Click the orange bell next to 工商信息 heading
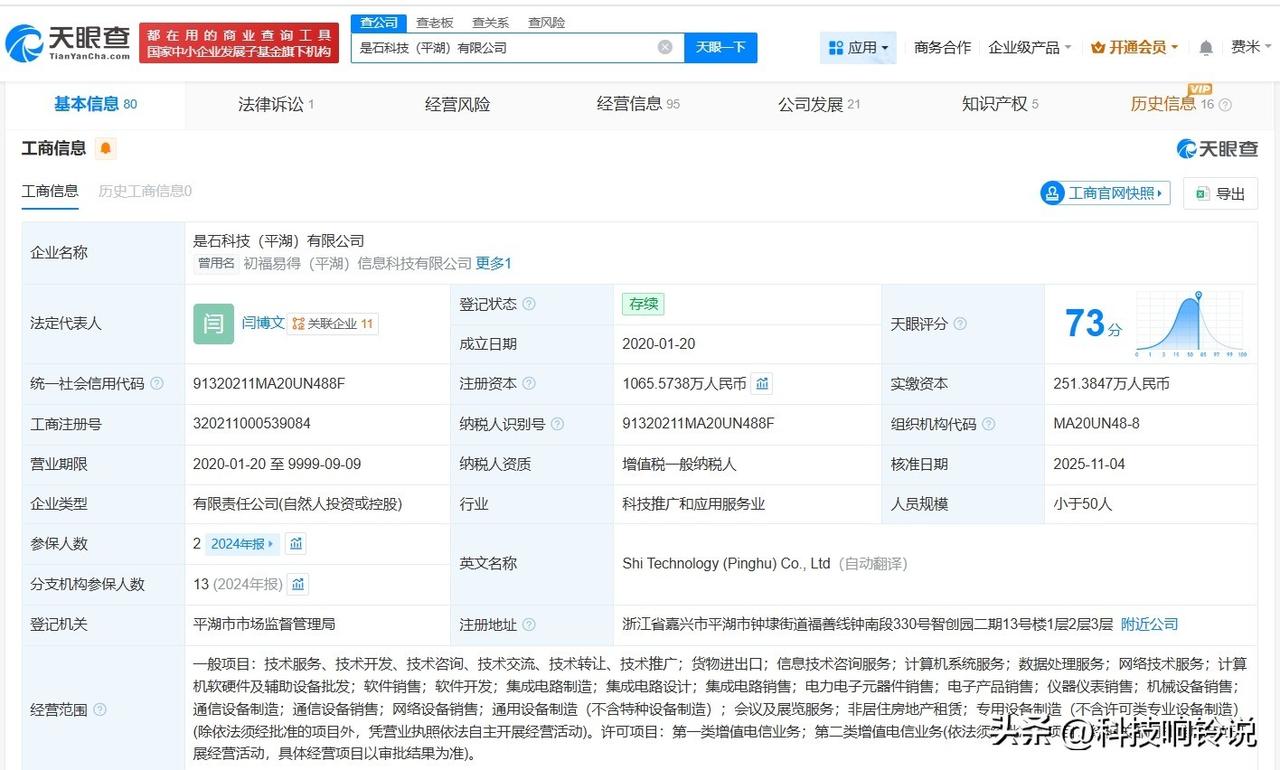Screen dimensions: 1280x770 coord(106,149)
